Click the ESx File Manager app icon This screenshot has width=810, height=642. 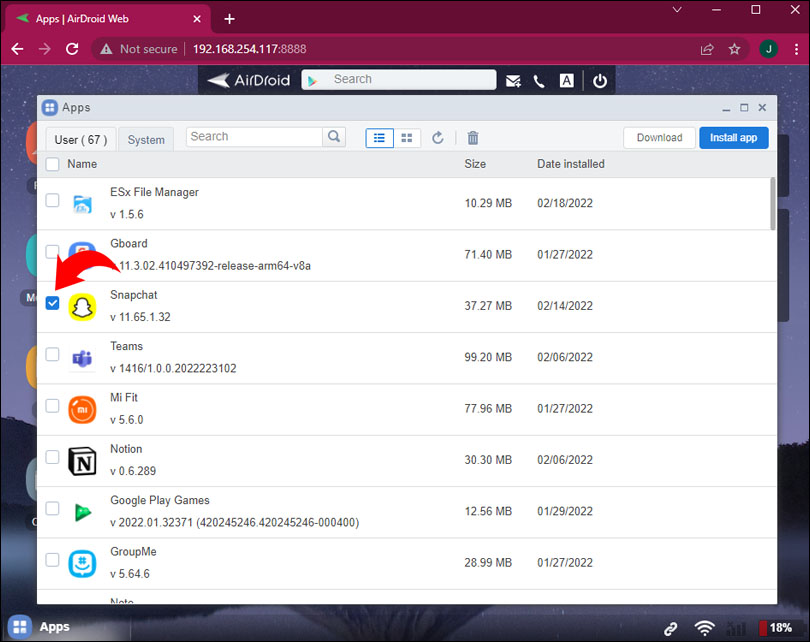tap(82, 204)
